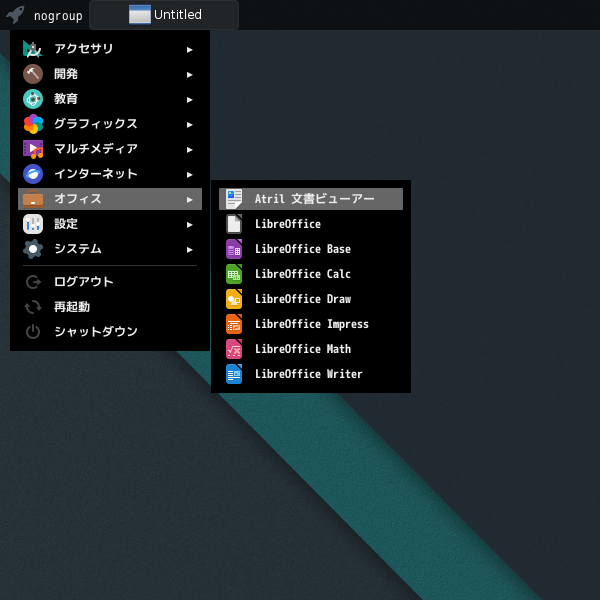Click the Untitled taskbar window button
This screenshot has width=600, height=600.
coord(164,15)
